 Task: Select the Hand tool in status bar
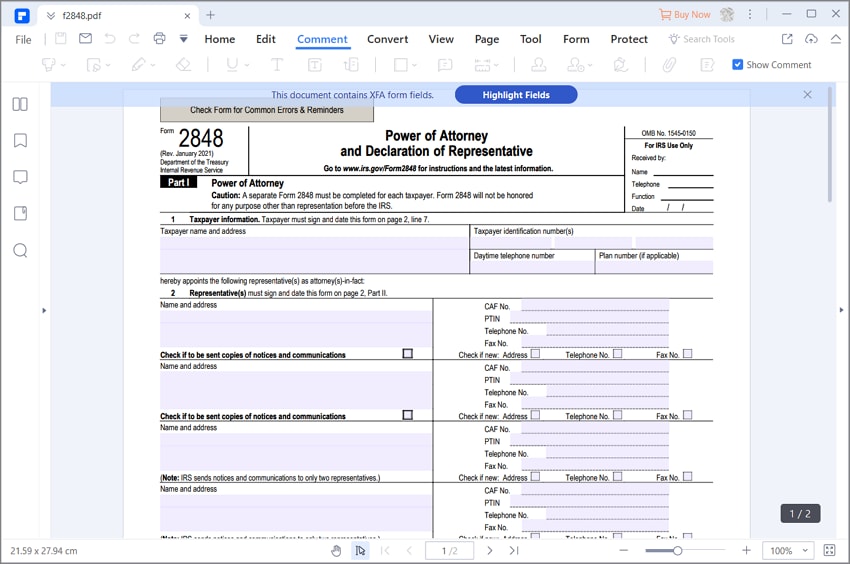(x=336, y=551)
